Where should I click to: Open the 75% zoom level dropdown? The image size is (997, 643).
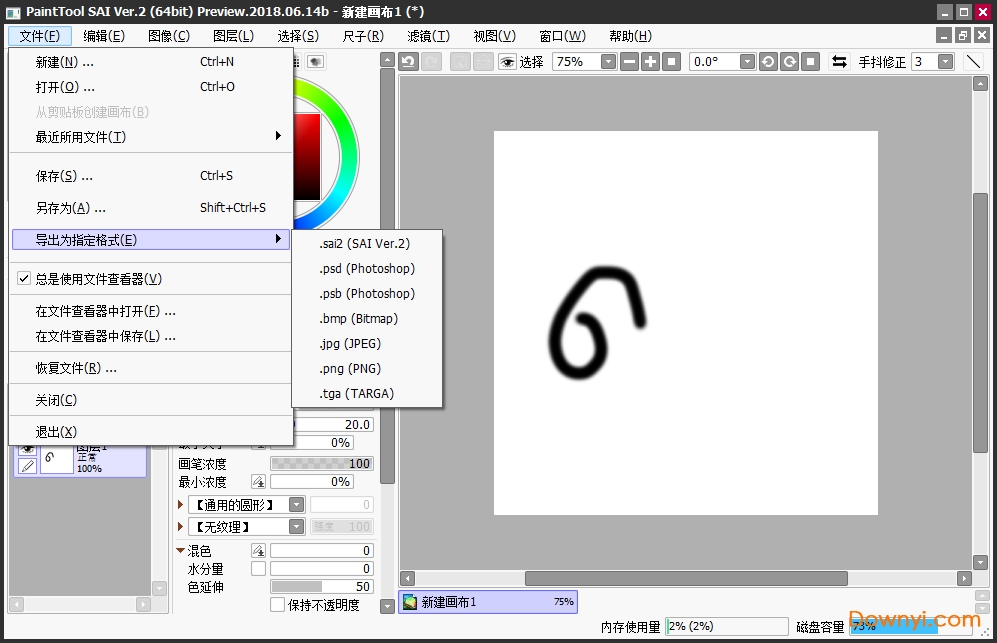pyautogui.click(x=608, y=62)
